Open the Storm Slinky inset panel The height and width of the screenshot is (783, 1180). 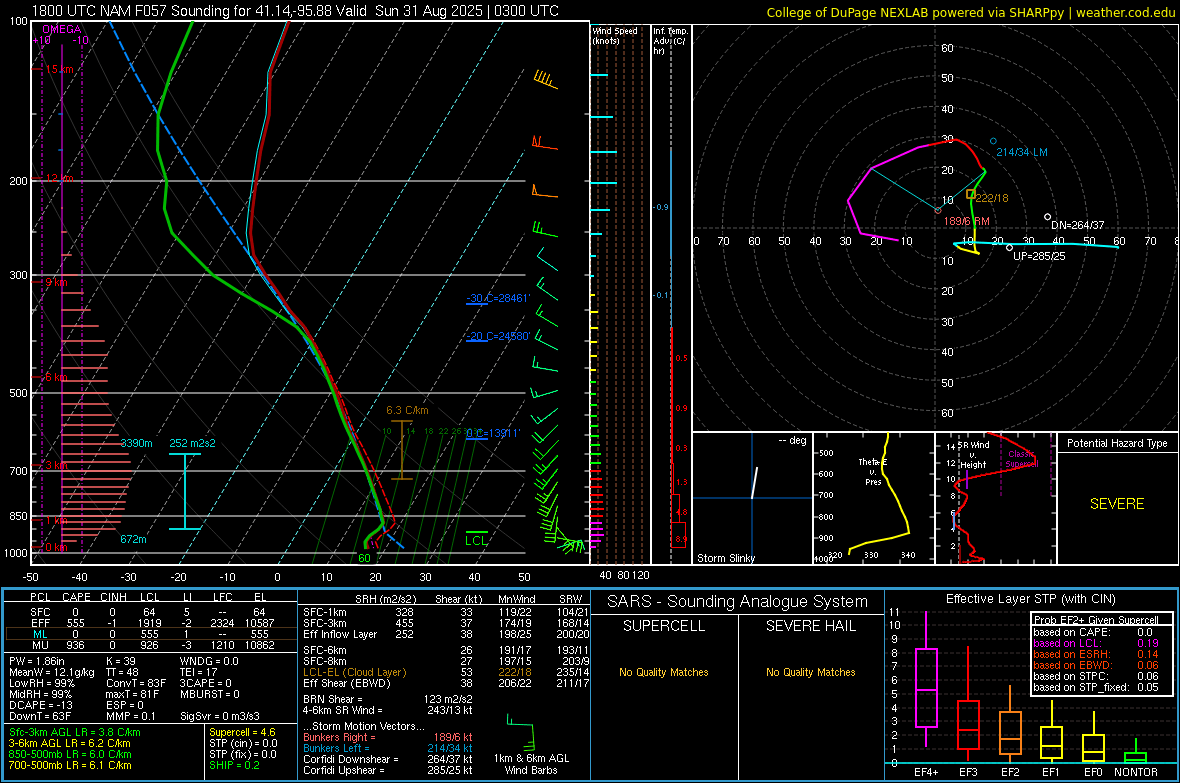752,498
